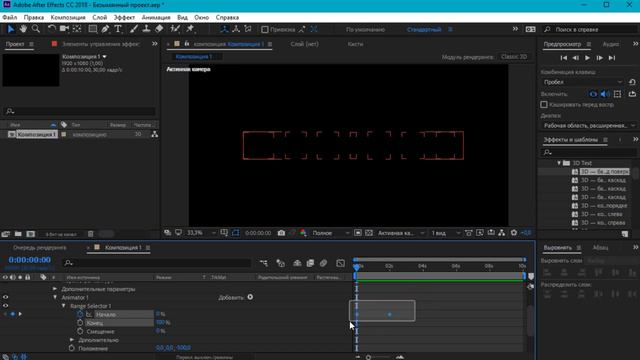Check the cache before playback checkbox
This screenshot has height=360, width=640.
544,104
